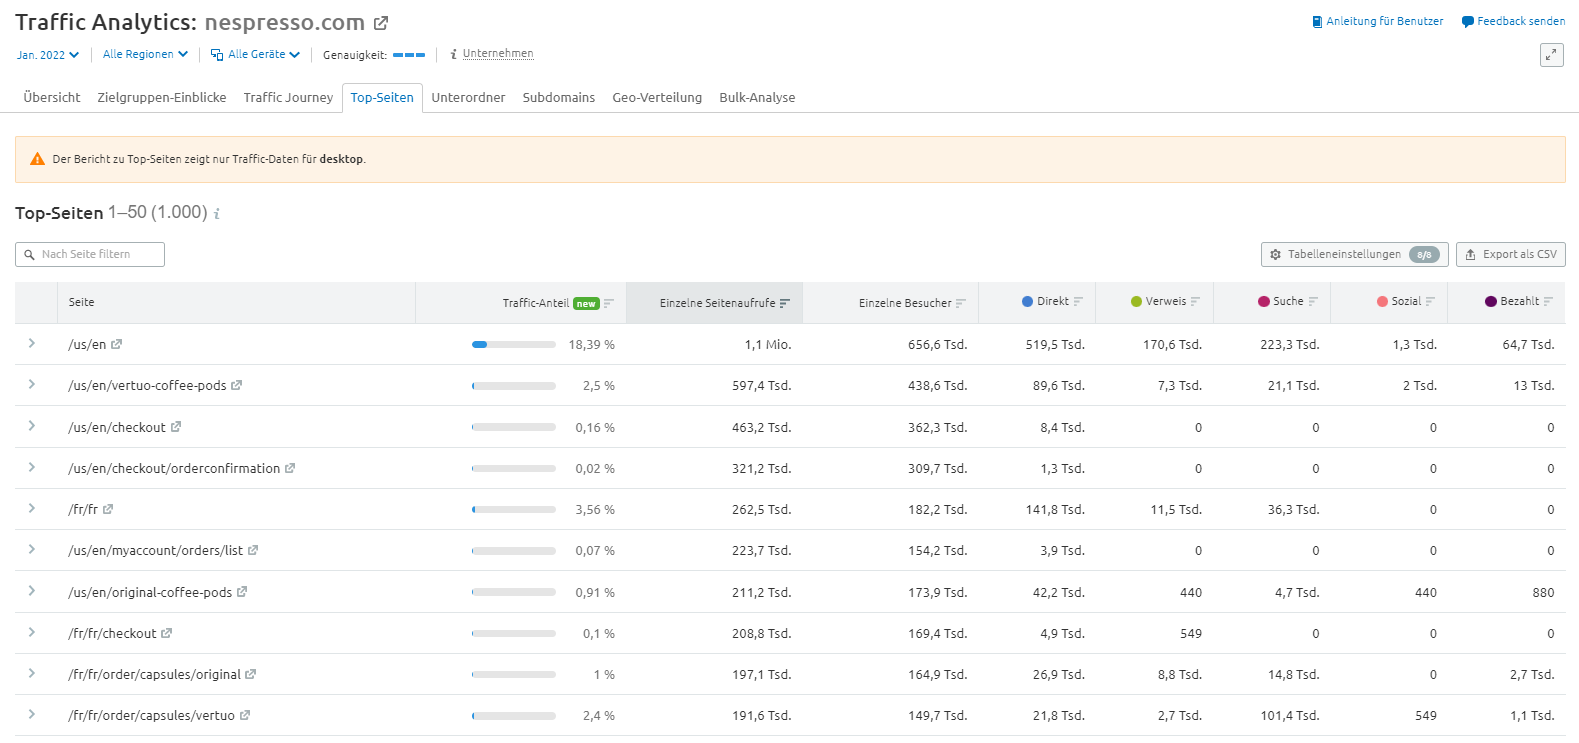Open Tabelleneinstellungen button
The image size is (1579, 743).
[1355, 255]
